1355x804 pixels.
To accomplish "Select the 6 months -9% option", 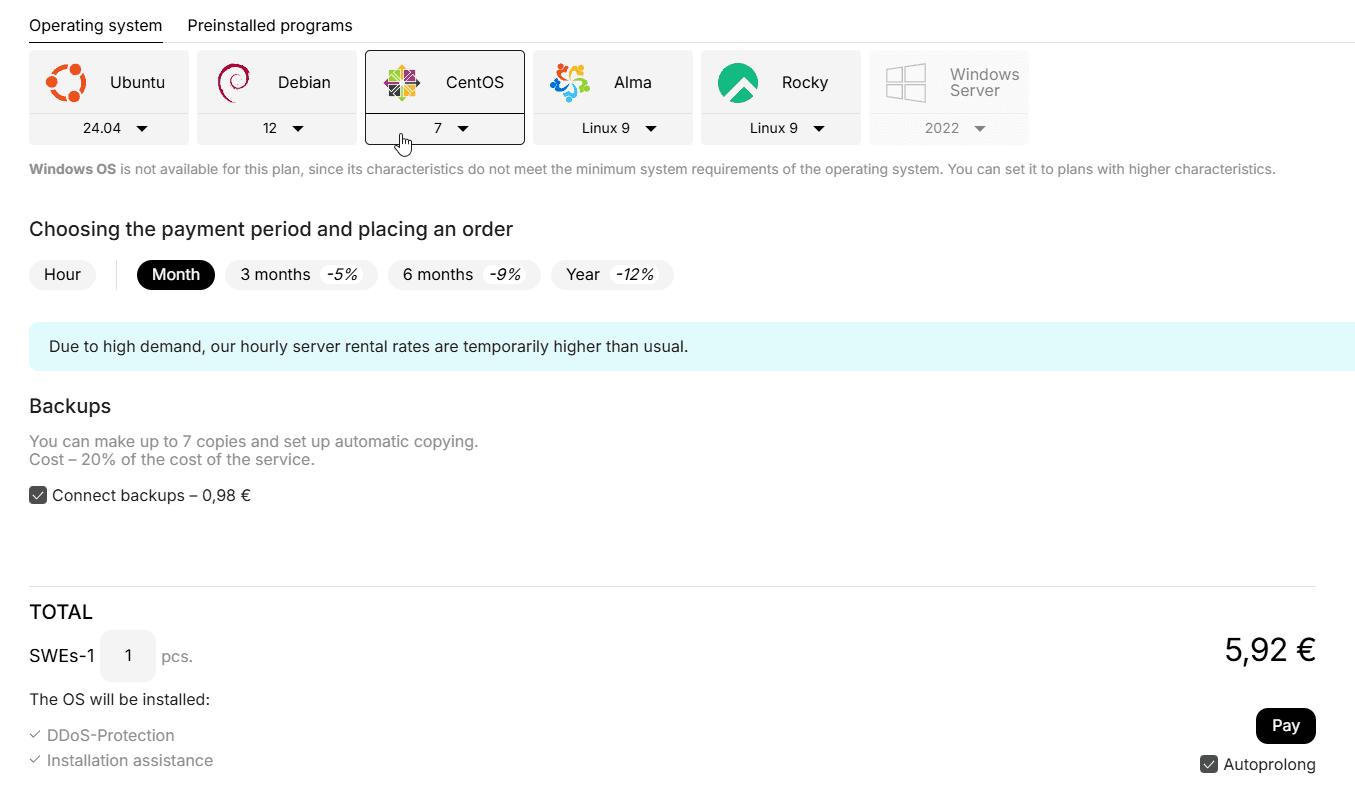I will [x=464, y=275].
